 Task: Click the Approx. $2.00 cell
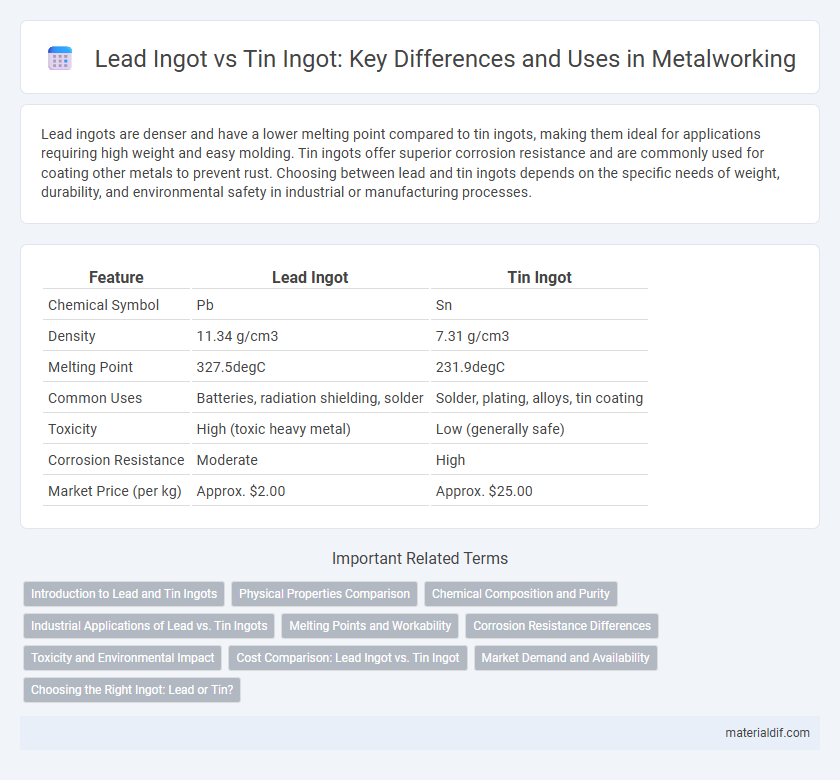(x=241, y=492)
